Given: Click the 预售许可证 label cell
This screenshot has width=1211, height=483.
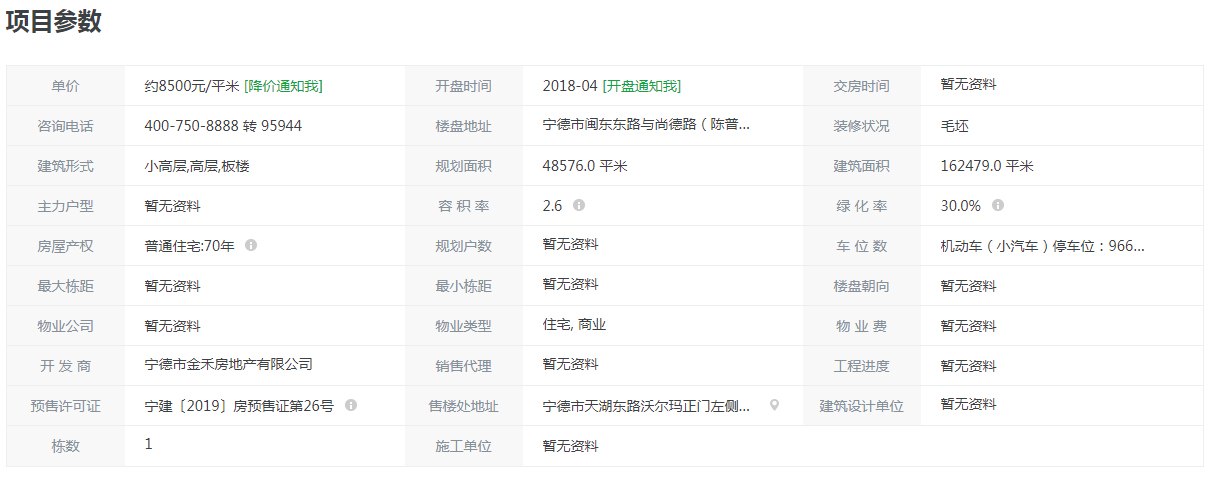Looking at the screenshot, I should pos(66,406).
